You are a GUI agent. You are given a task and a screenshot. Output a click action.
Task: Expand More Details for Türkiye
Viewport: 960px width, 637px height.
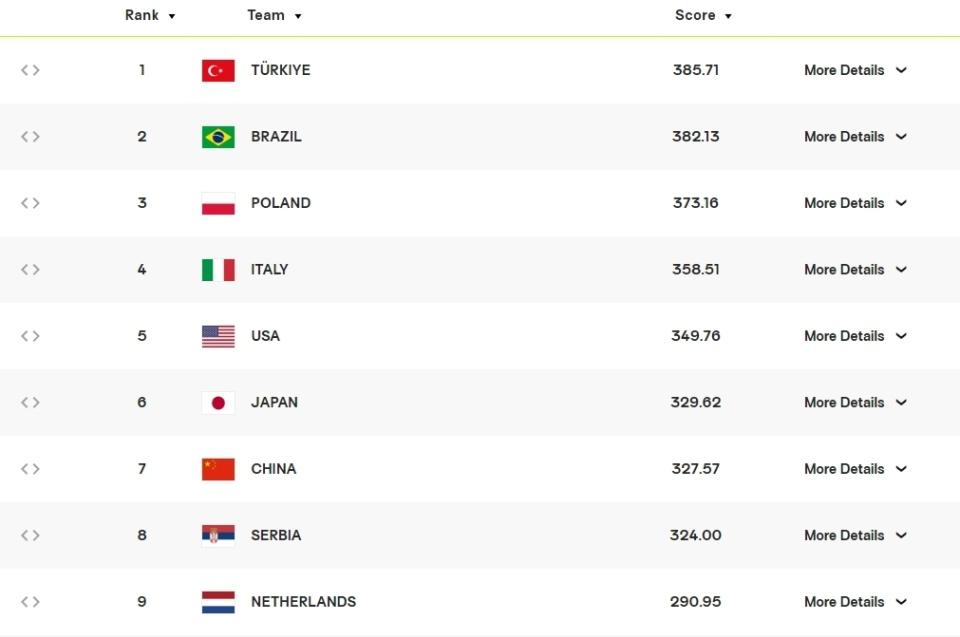pyautogui.click(x=855, y=70)
